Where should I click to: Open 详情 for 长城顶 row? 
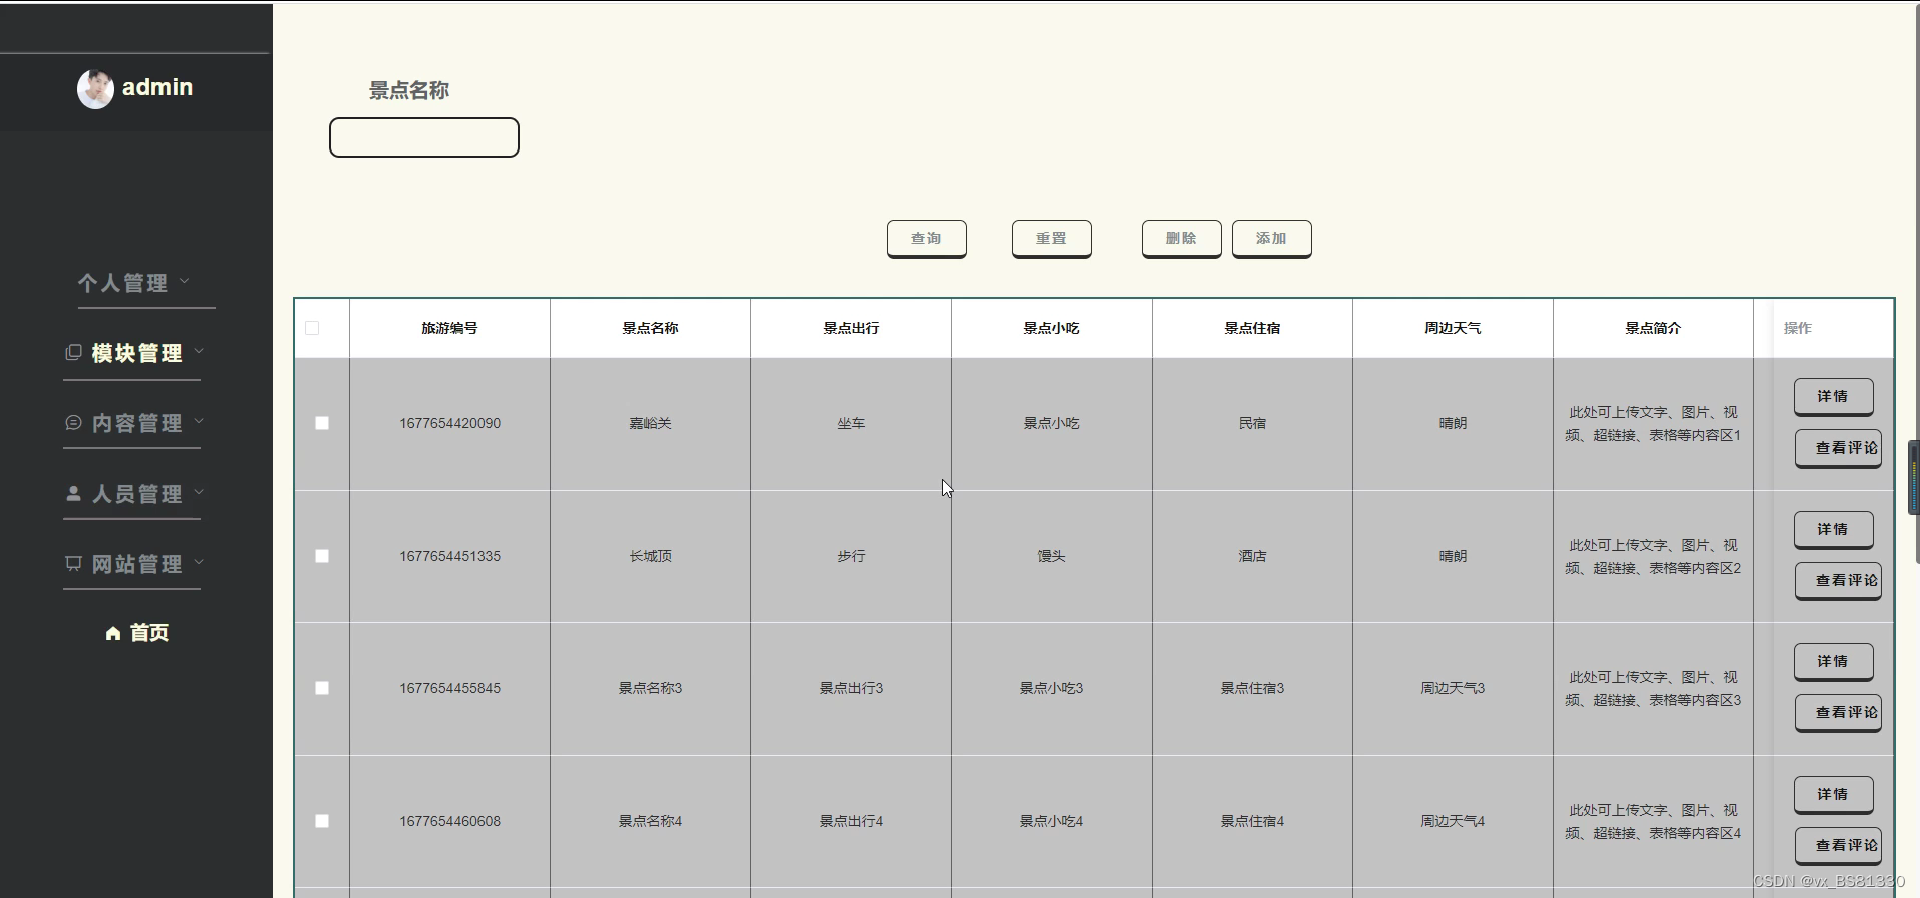(x=1834, y=530)
